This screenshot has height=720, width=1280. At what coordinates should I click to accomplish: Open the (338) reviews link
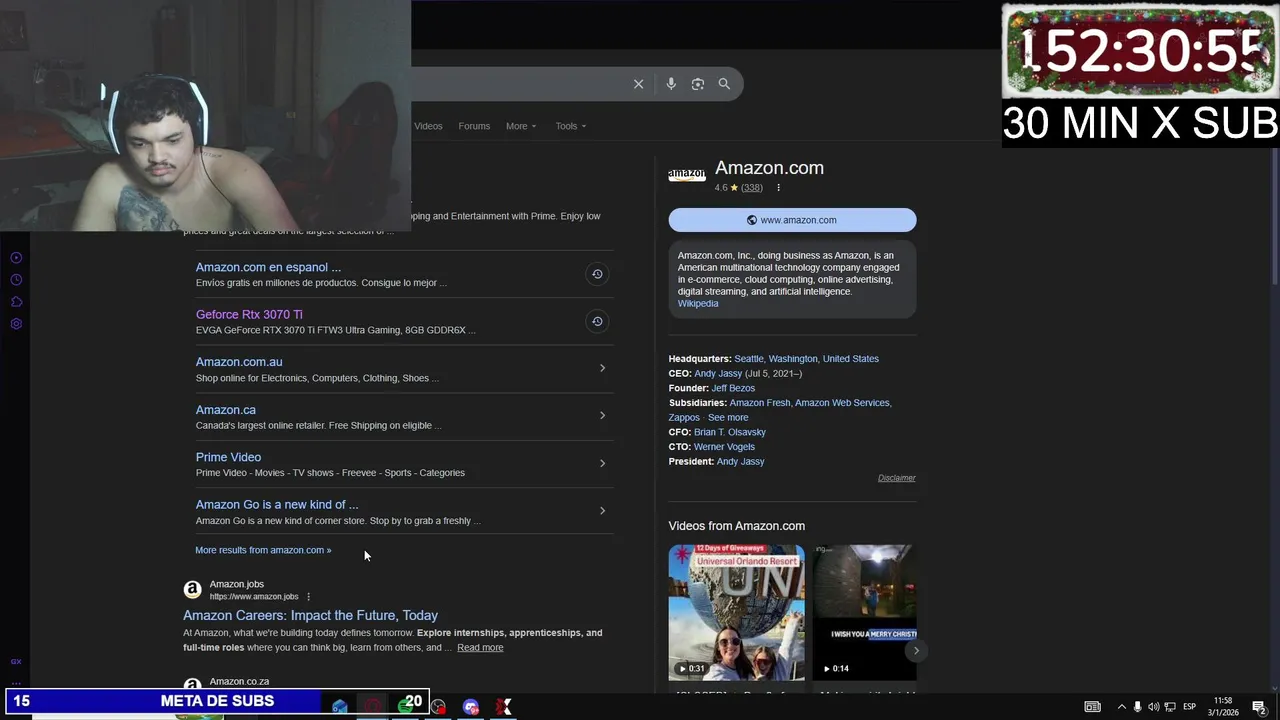tap(751, 188)
